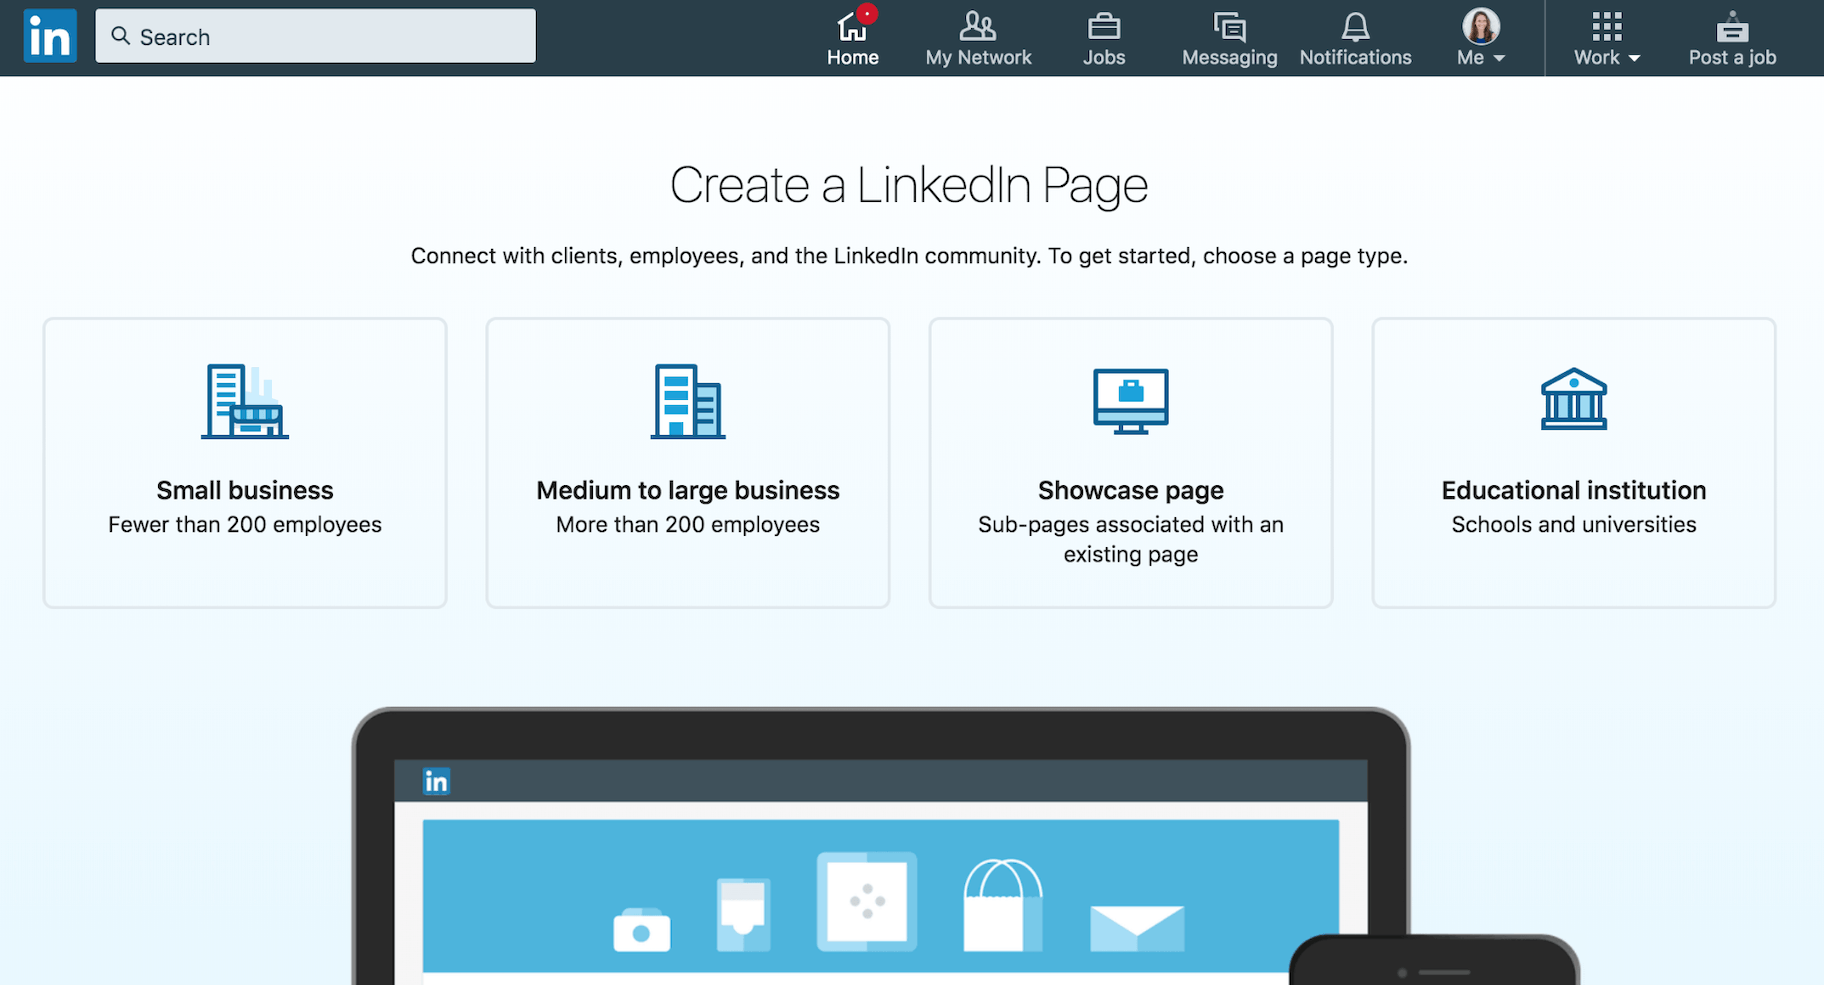Click the Medium to large business icon

pyautogui.click(x=688, y=401)
